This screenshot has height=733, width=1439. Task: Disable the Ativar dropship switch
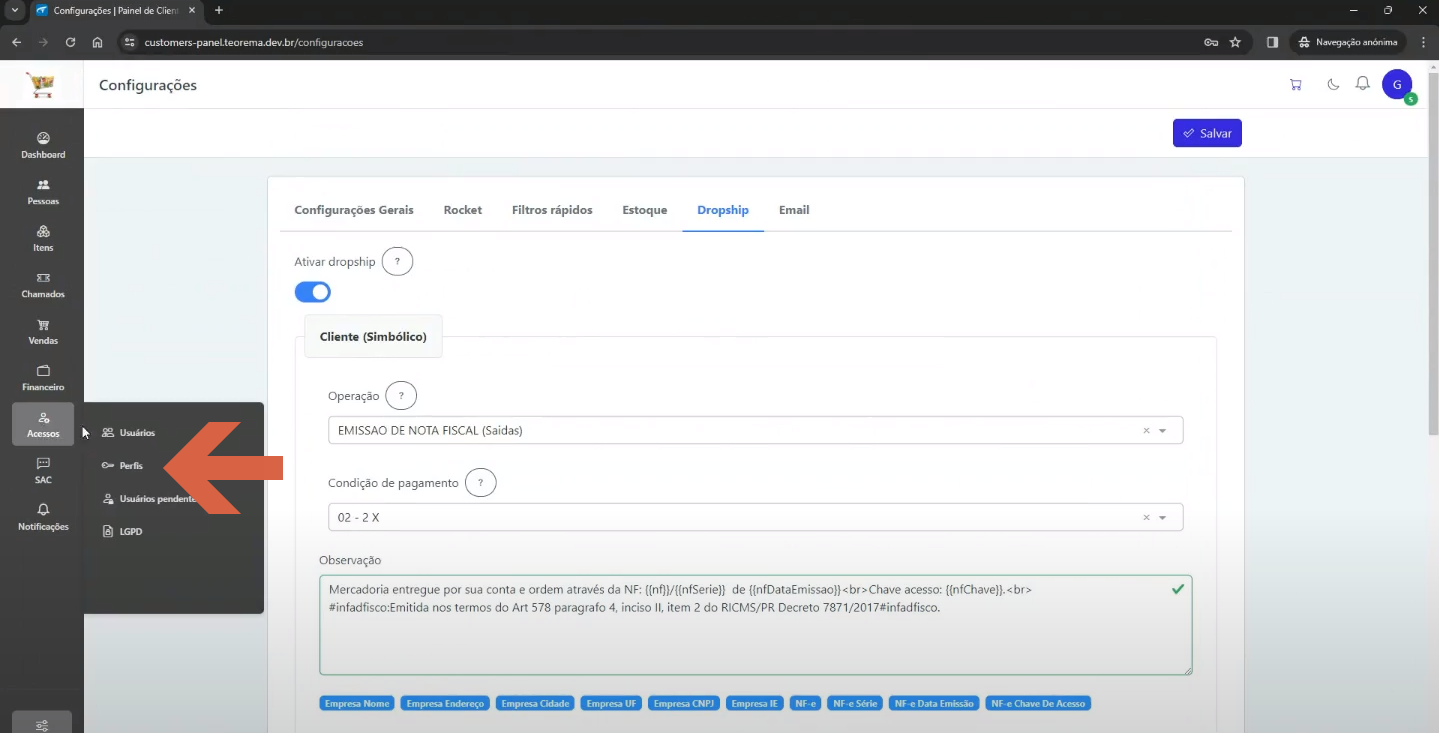[x=312, y=292]
